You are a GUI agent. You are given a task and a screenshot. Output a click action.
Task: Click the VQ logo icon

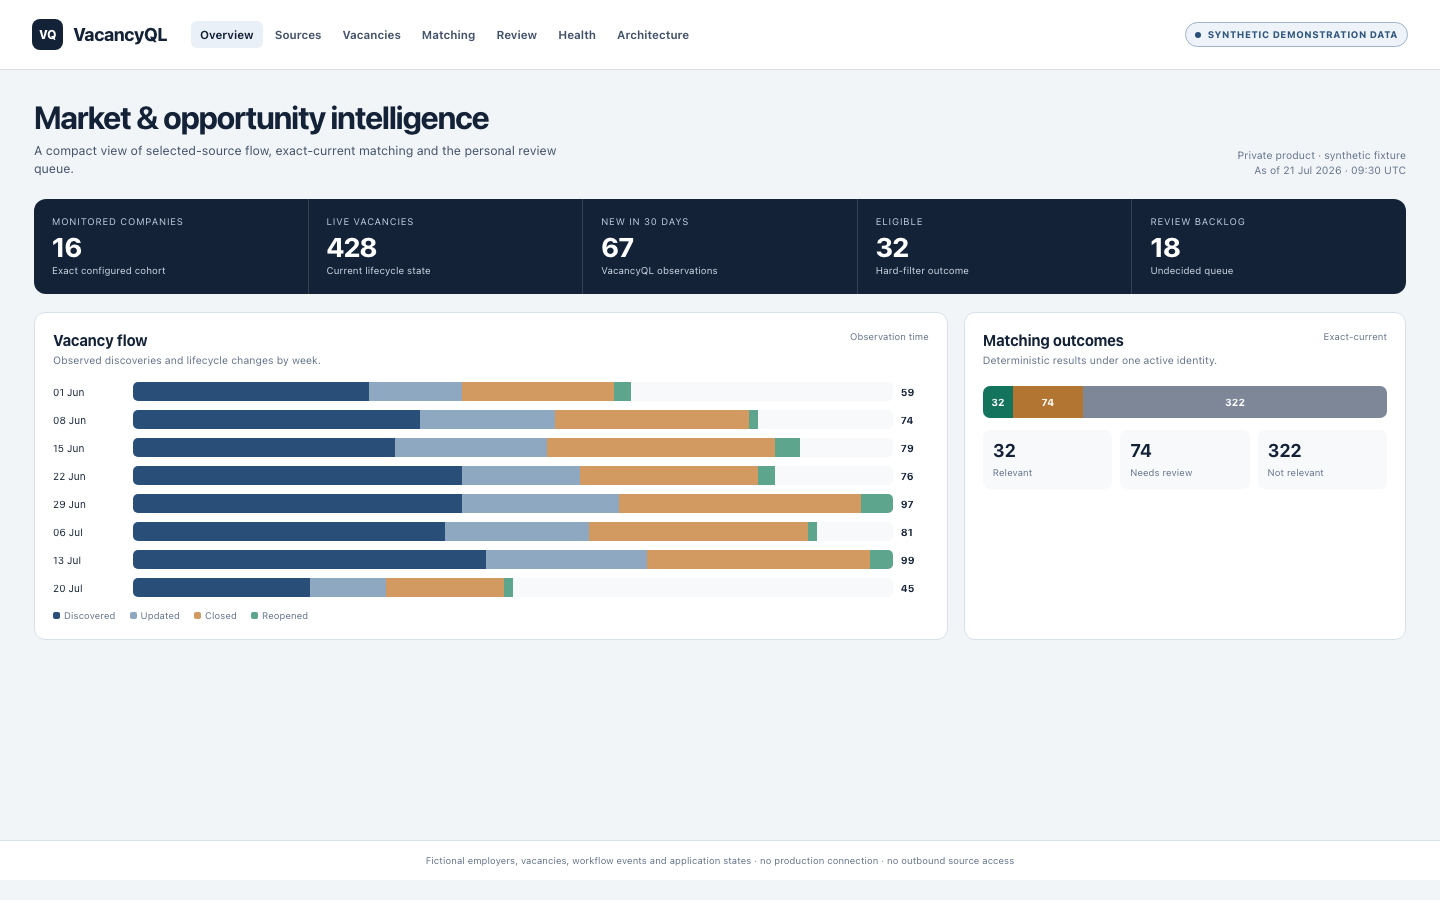(x=47, y=35)
